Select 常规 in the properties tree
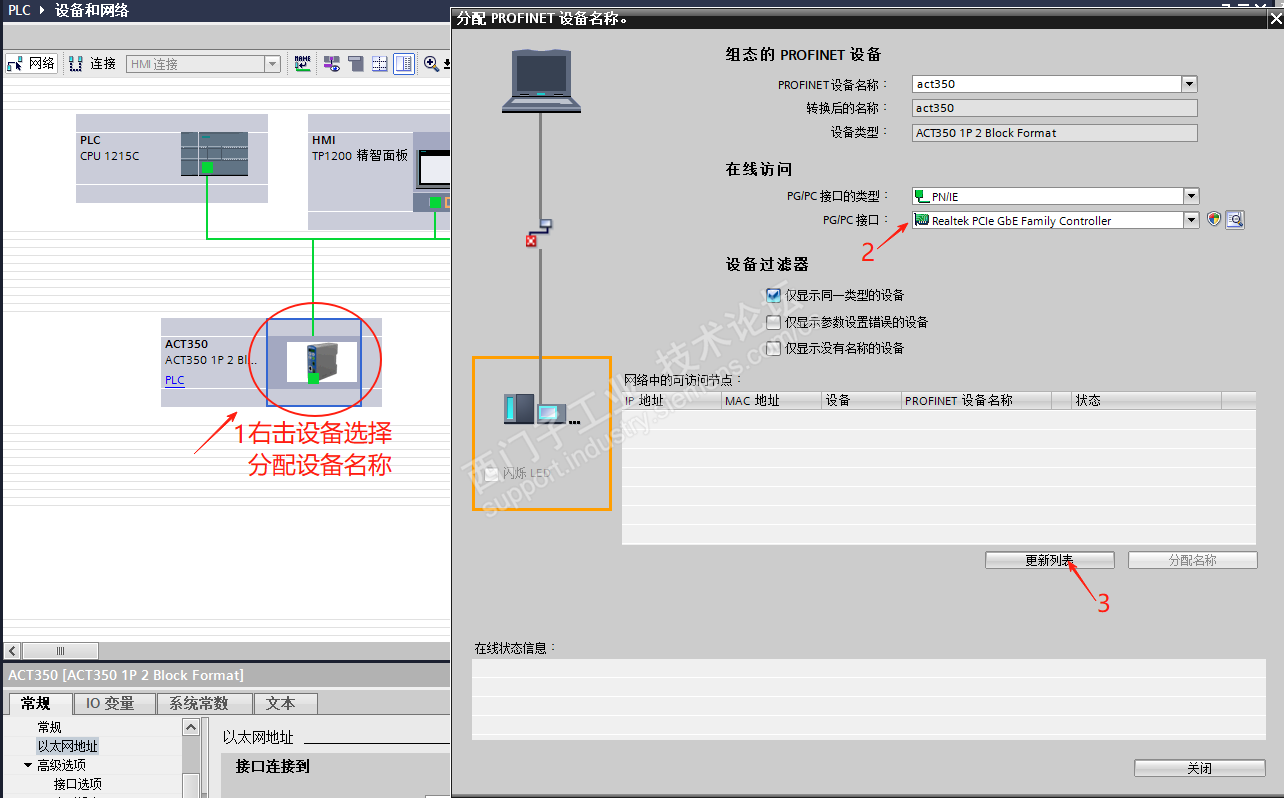The width and height of the screenshot is (1284, 798). tap(49, 727)
